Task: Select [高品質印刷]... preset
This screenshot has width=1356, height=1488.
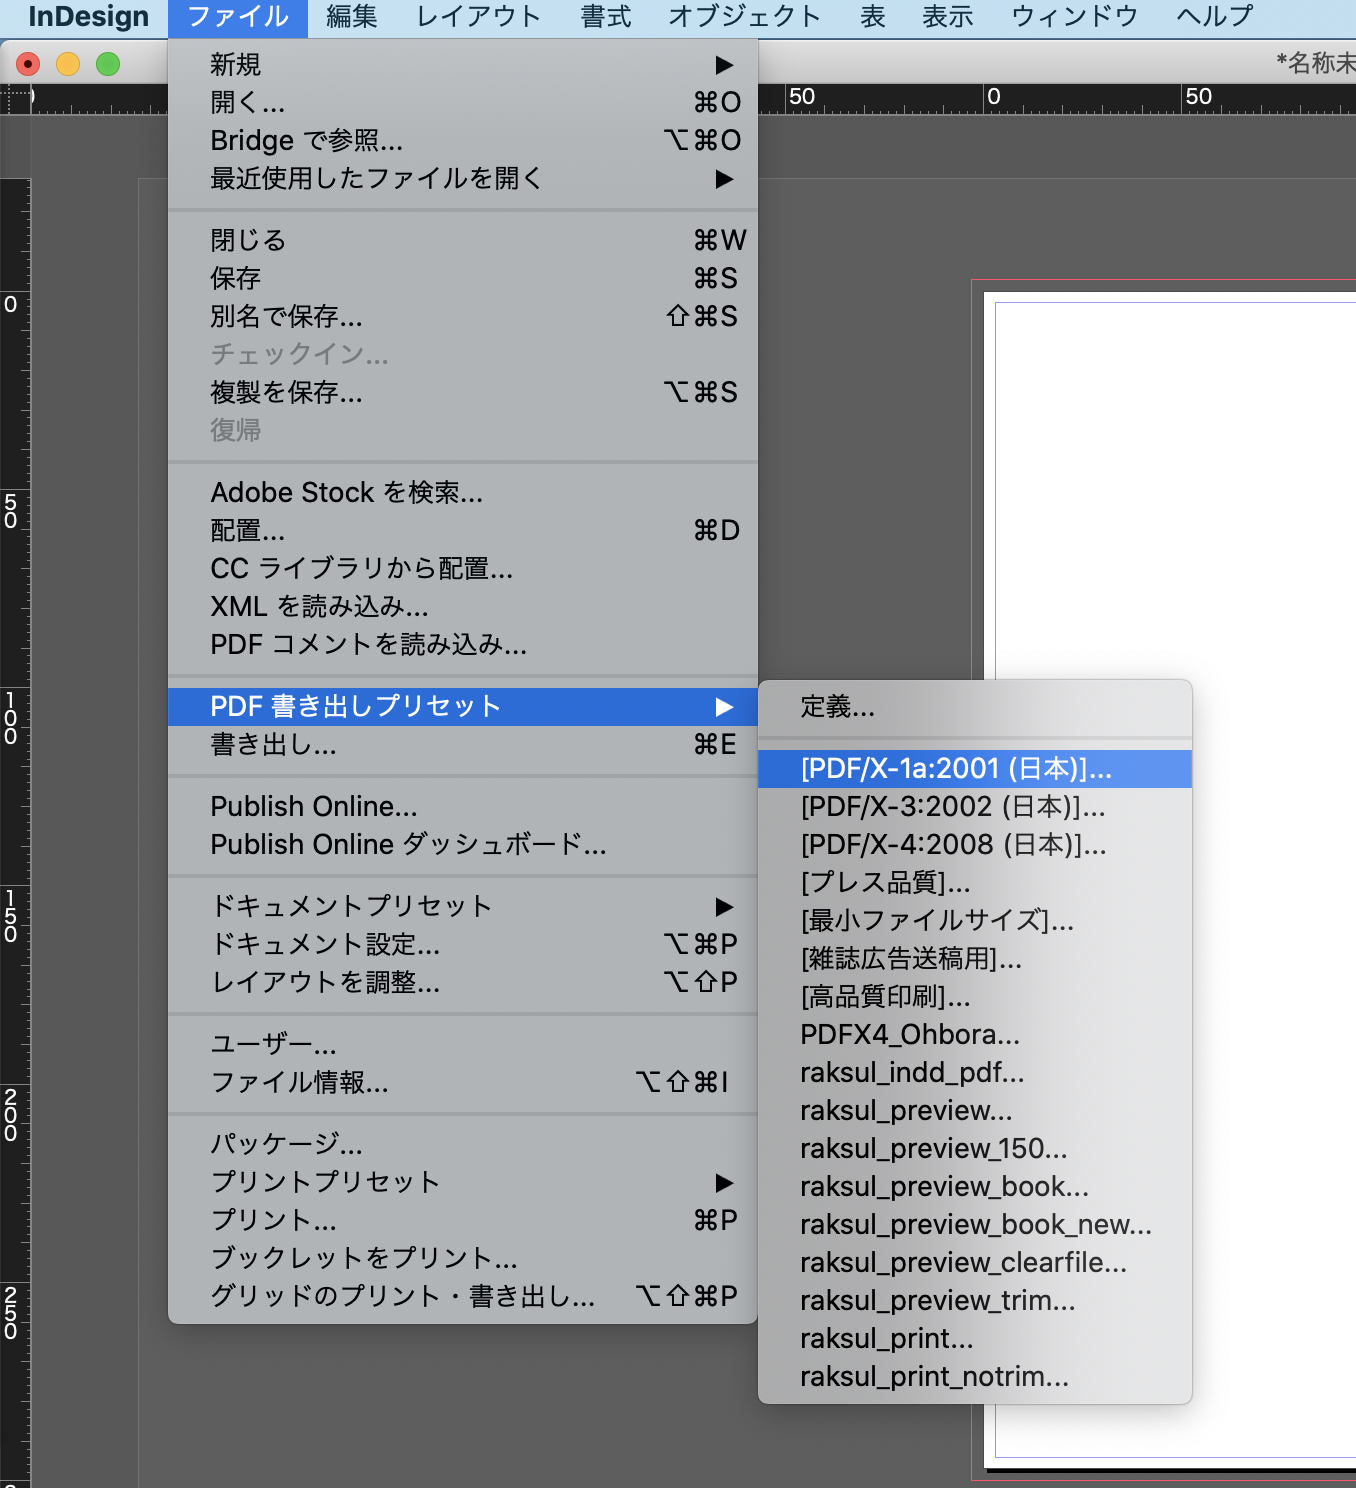Action: click(x=975, y=997)
